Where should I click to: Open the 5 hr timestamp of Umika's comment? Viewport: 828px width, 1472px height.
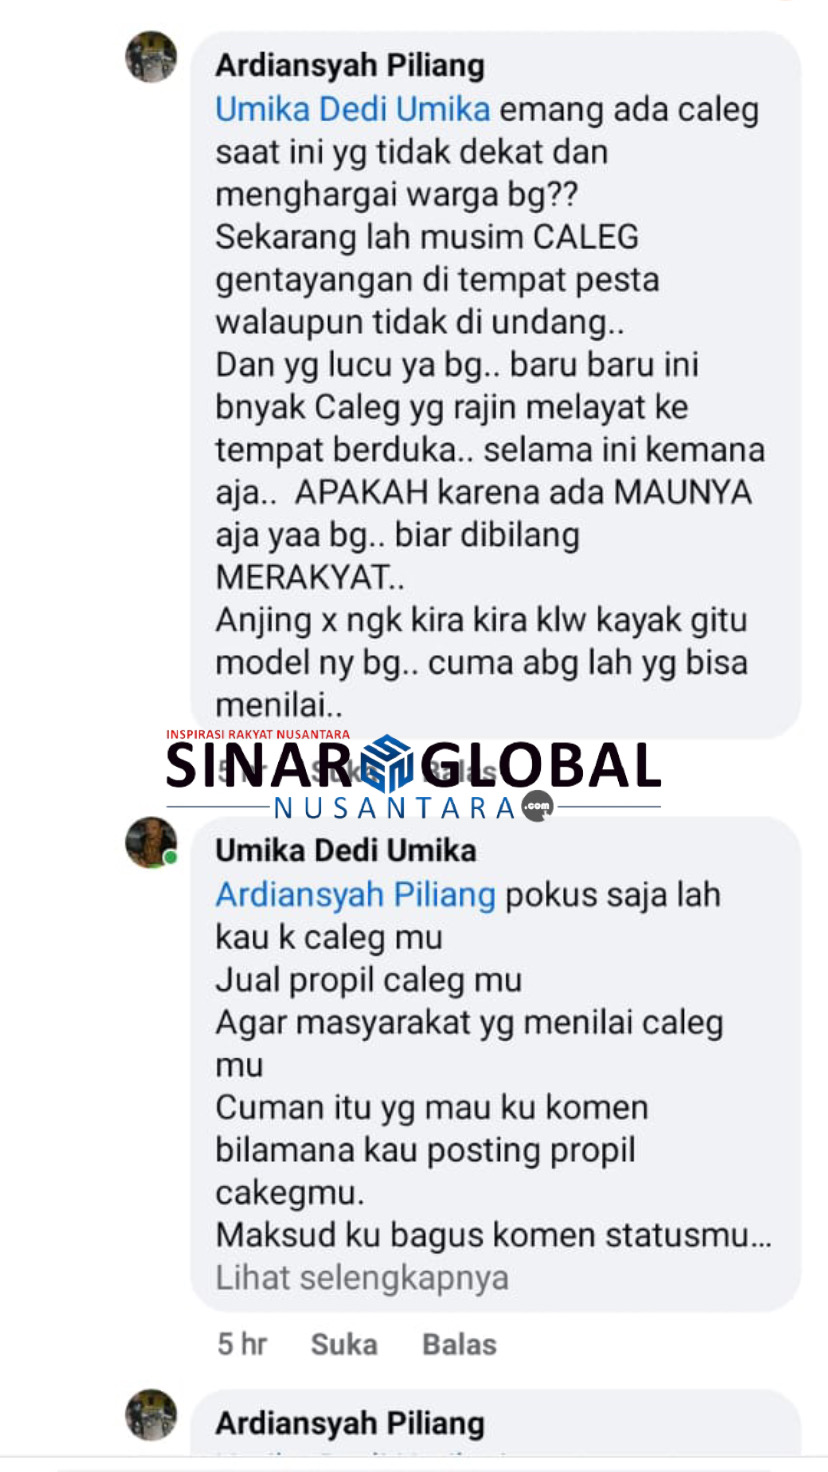[x=242, y=1344]
